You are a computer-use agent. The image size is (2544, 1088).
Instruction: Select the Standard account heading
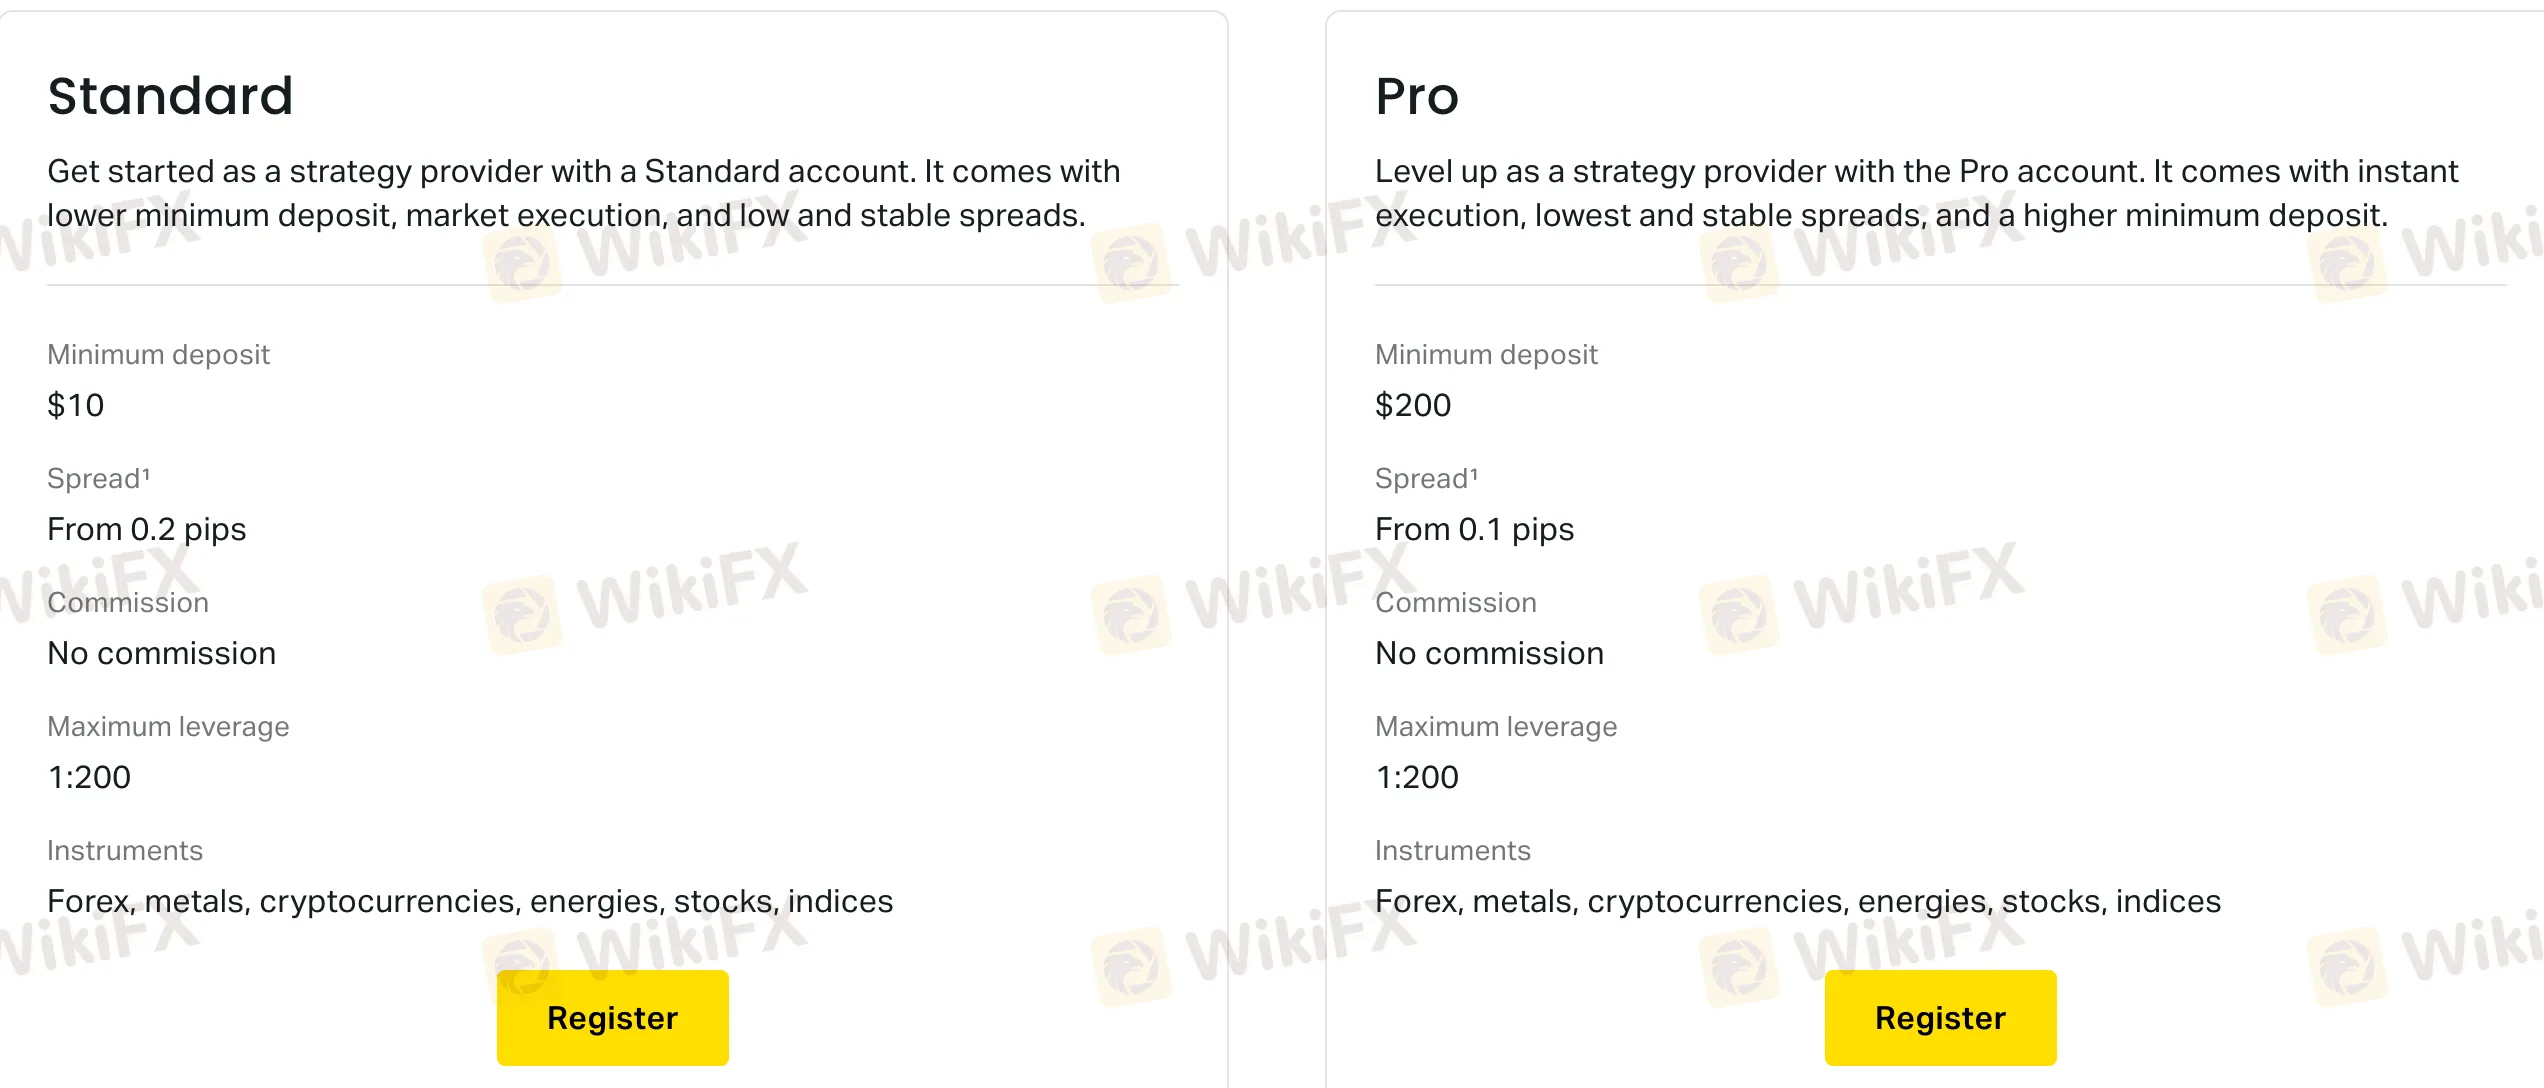click(x=171, y=96)
